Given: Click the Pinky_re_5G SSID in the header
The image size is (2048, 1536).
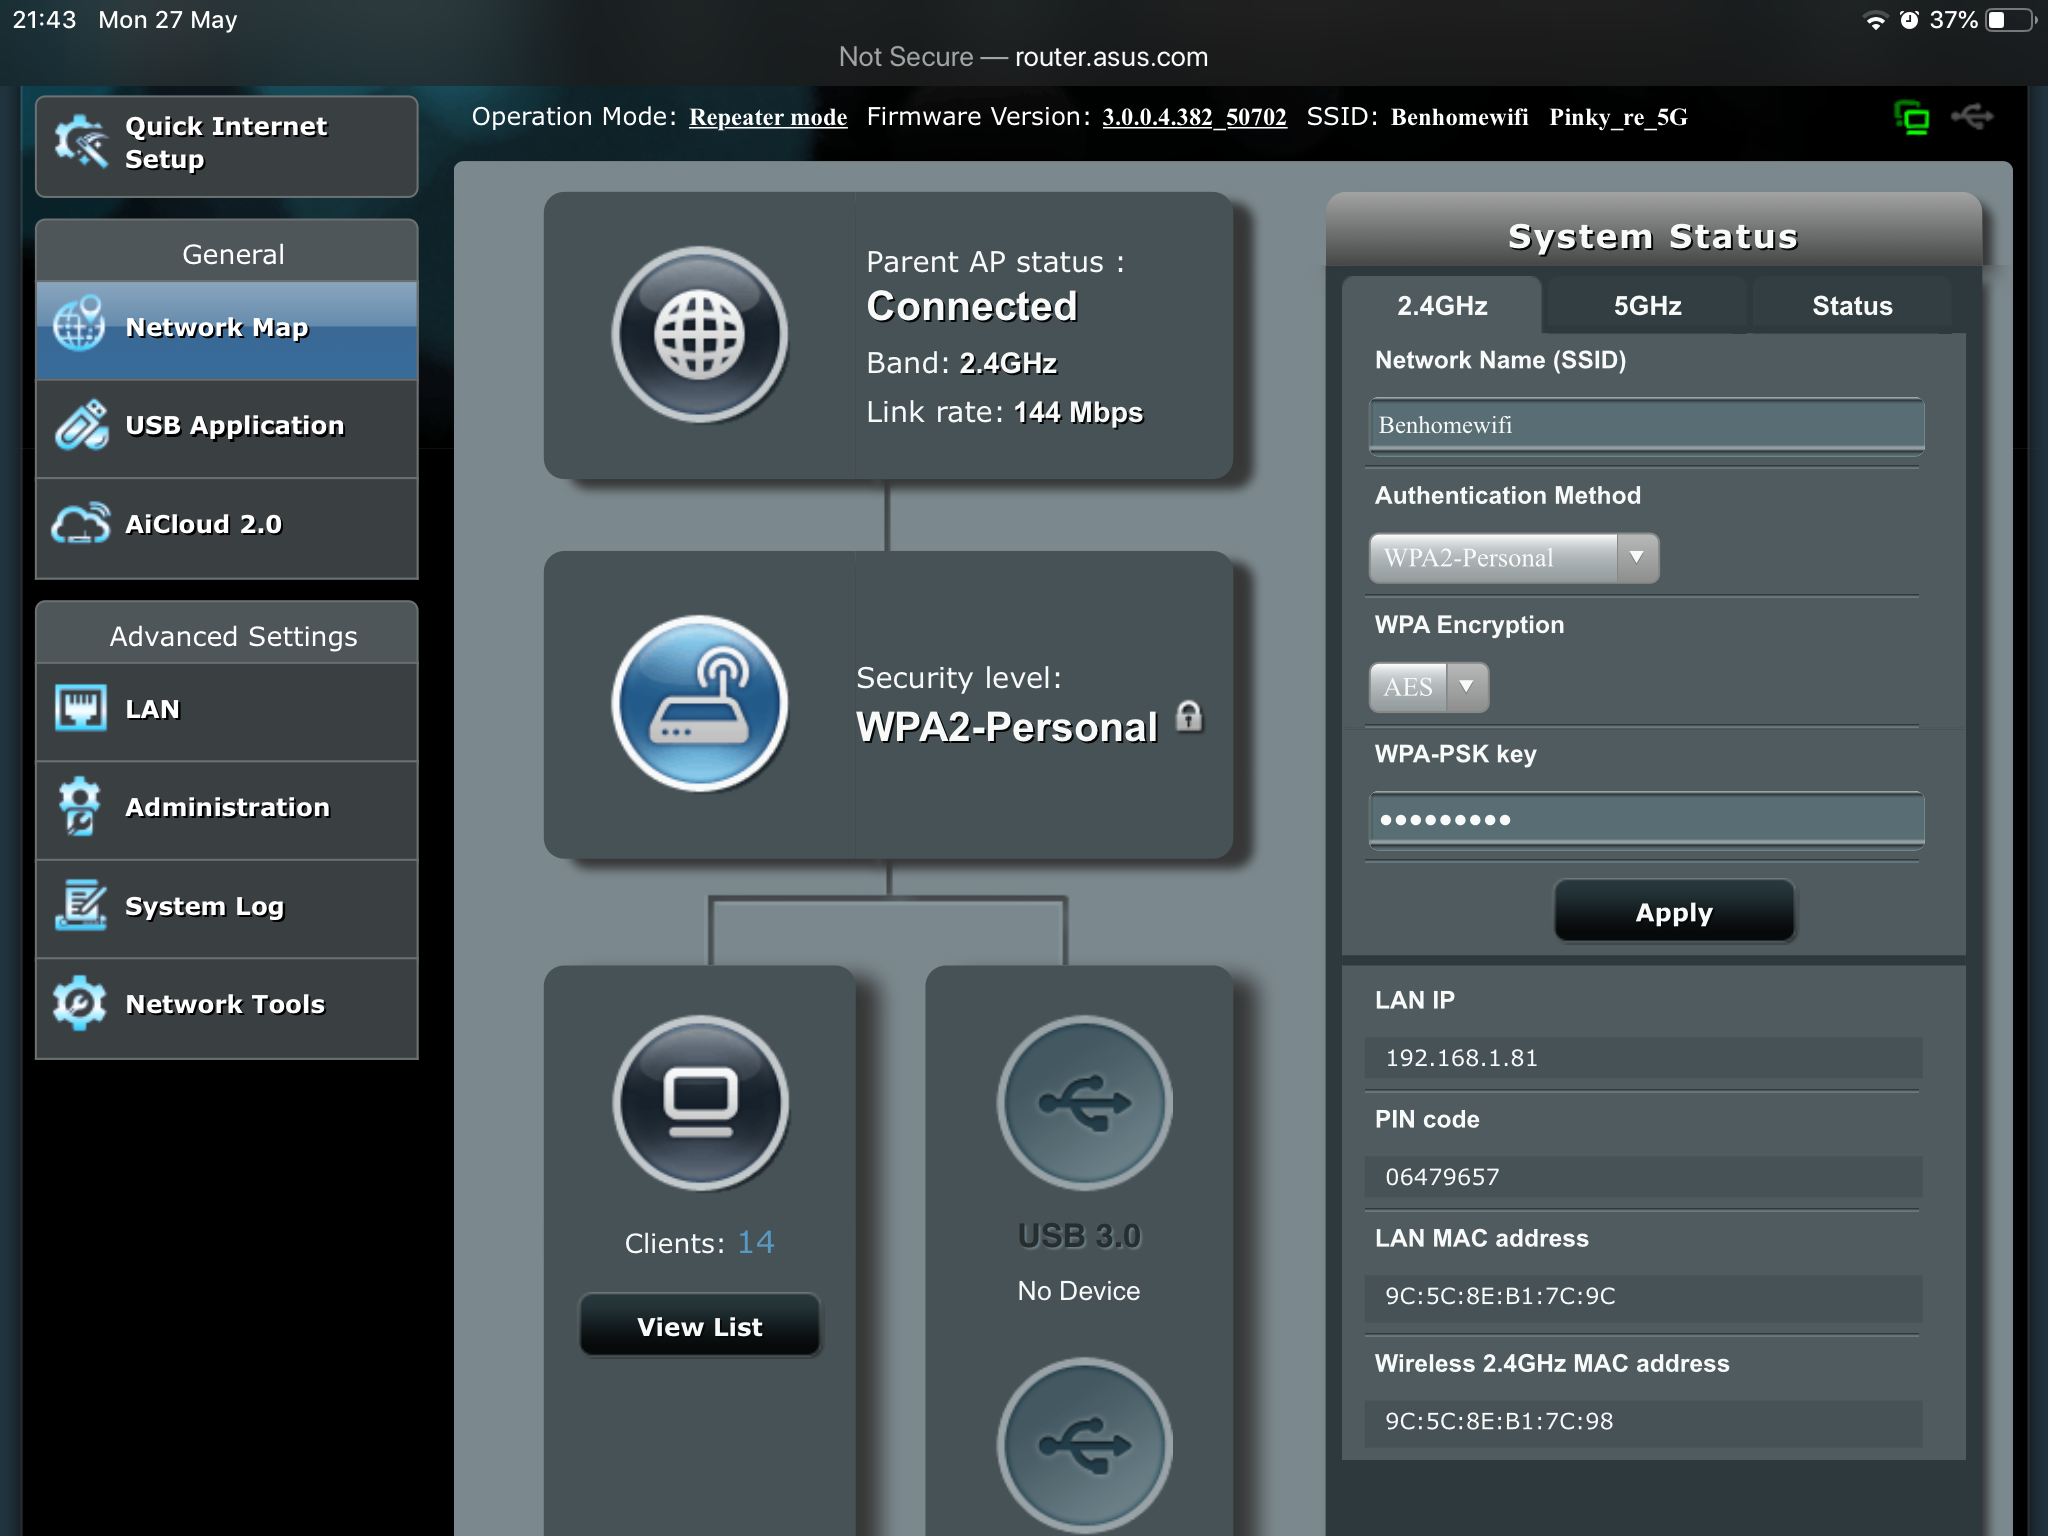Looking at the screenshot, I should coord(1618,118).
